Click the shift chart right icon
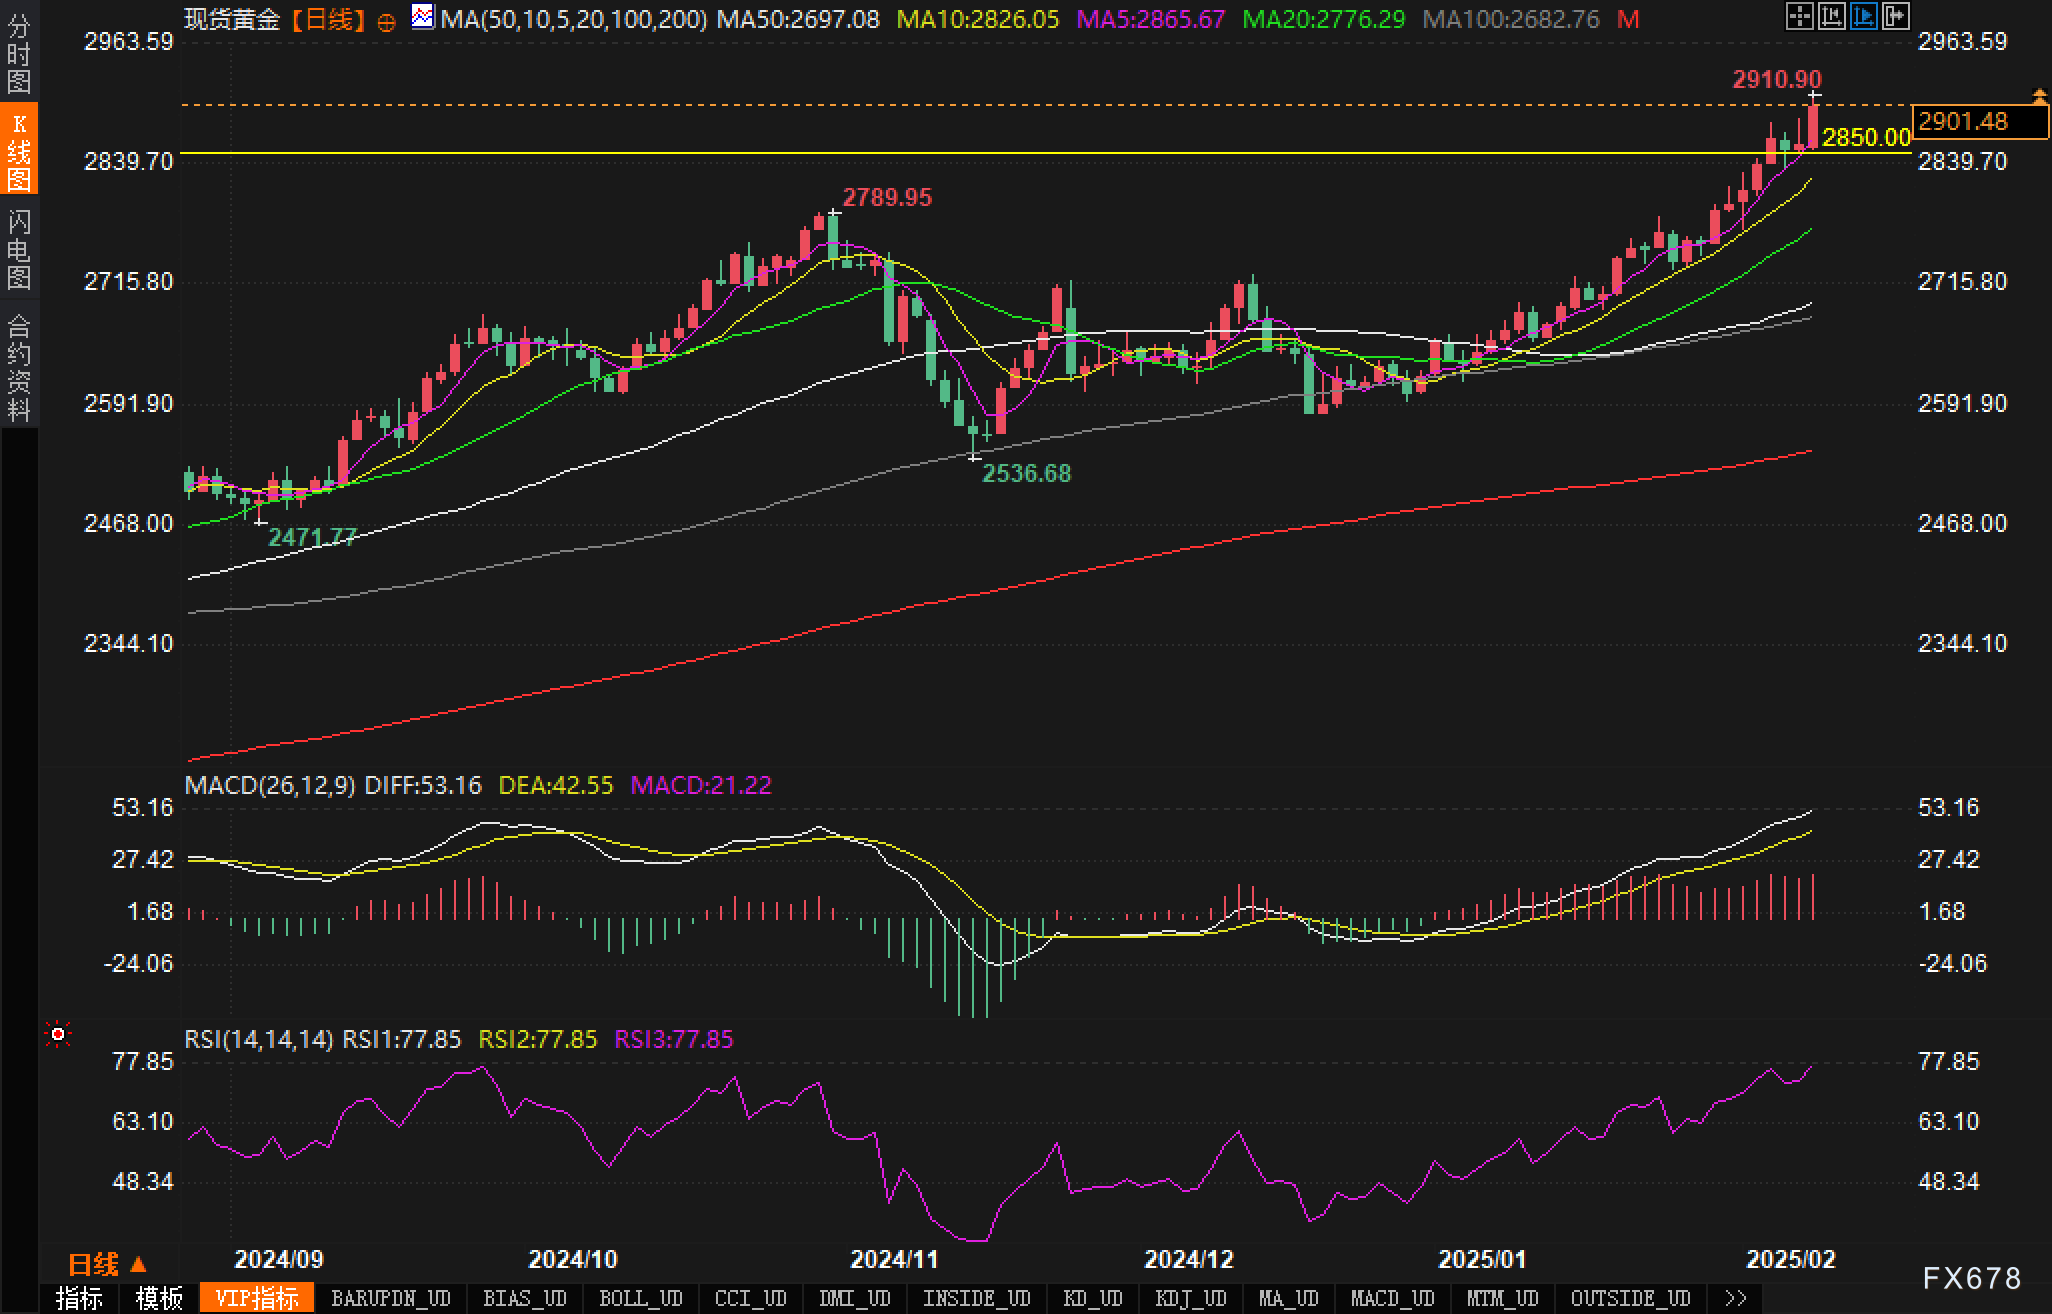This screenshot has width=2052, height=1314. coord(1895,16)
